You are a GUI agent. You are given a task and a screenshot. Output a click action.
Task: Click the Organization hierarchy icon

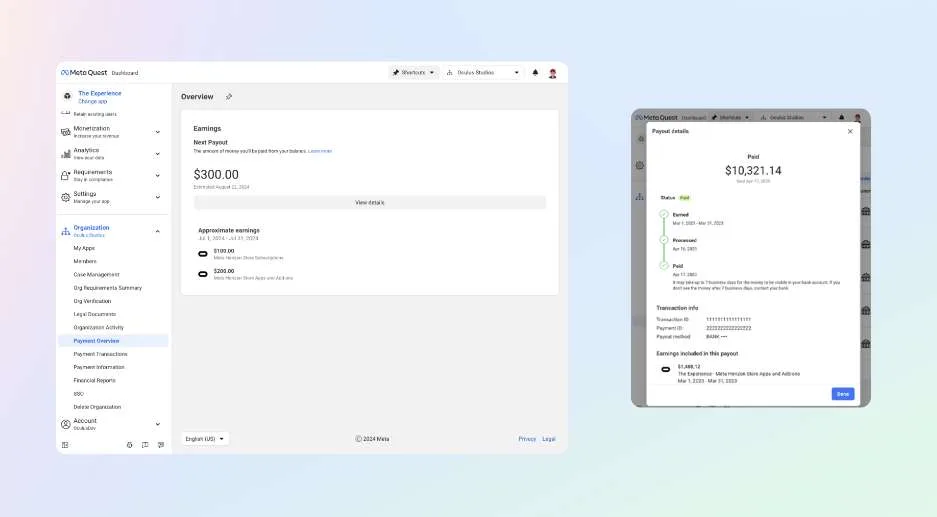[66, 231]
